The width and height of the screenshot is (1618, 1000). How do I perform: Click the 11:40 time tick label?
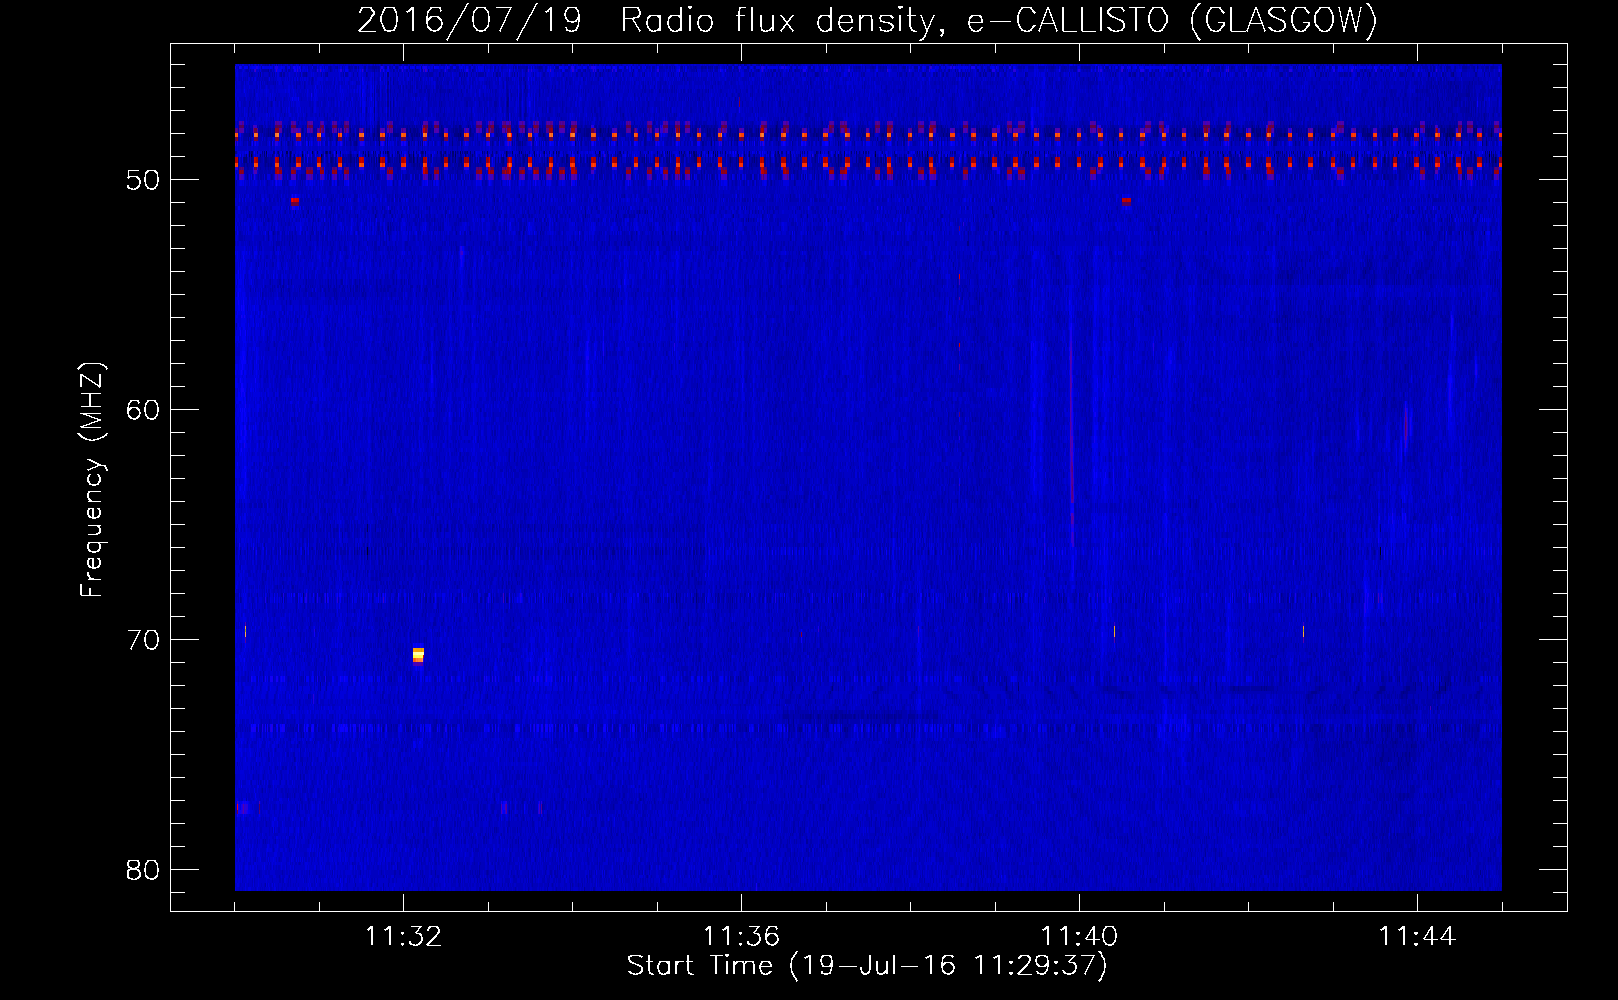click(1079, 937)
